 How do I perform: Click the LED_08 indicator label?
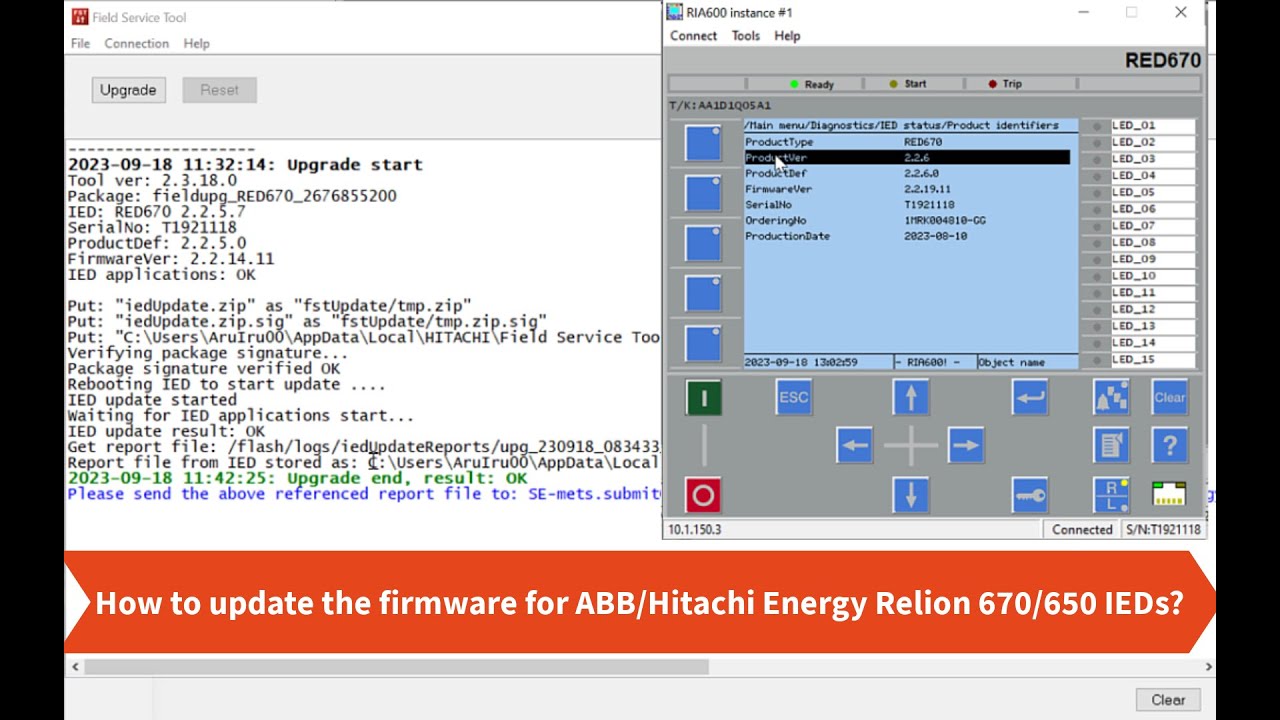[x=1152, y=242]
